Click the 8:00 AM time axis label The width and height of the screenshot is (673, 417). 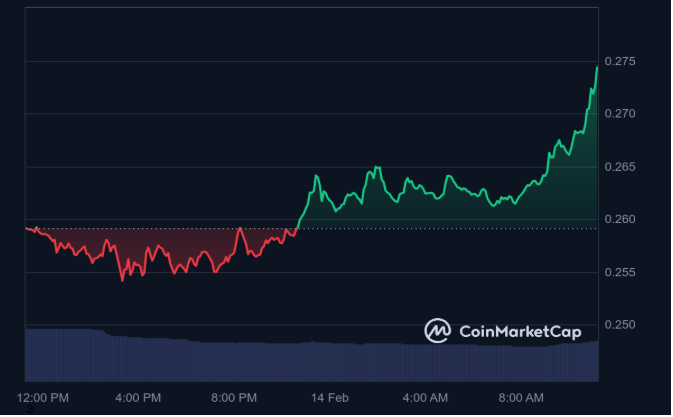[521, 397]
